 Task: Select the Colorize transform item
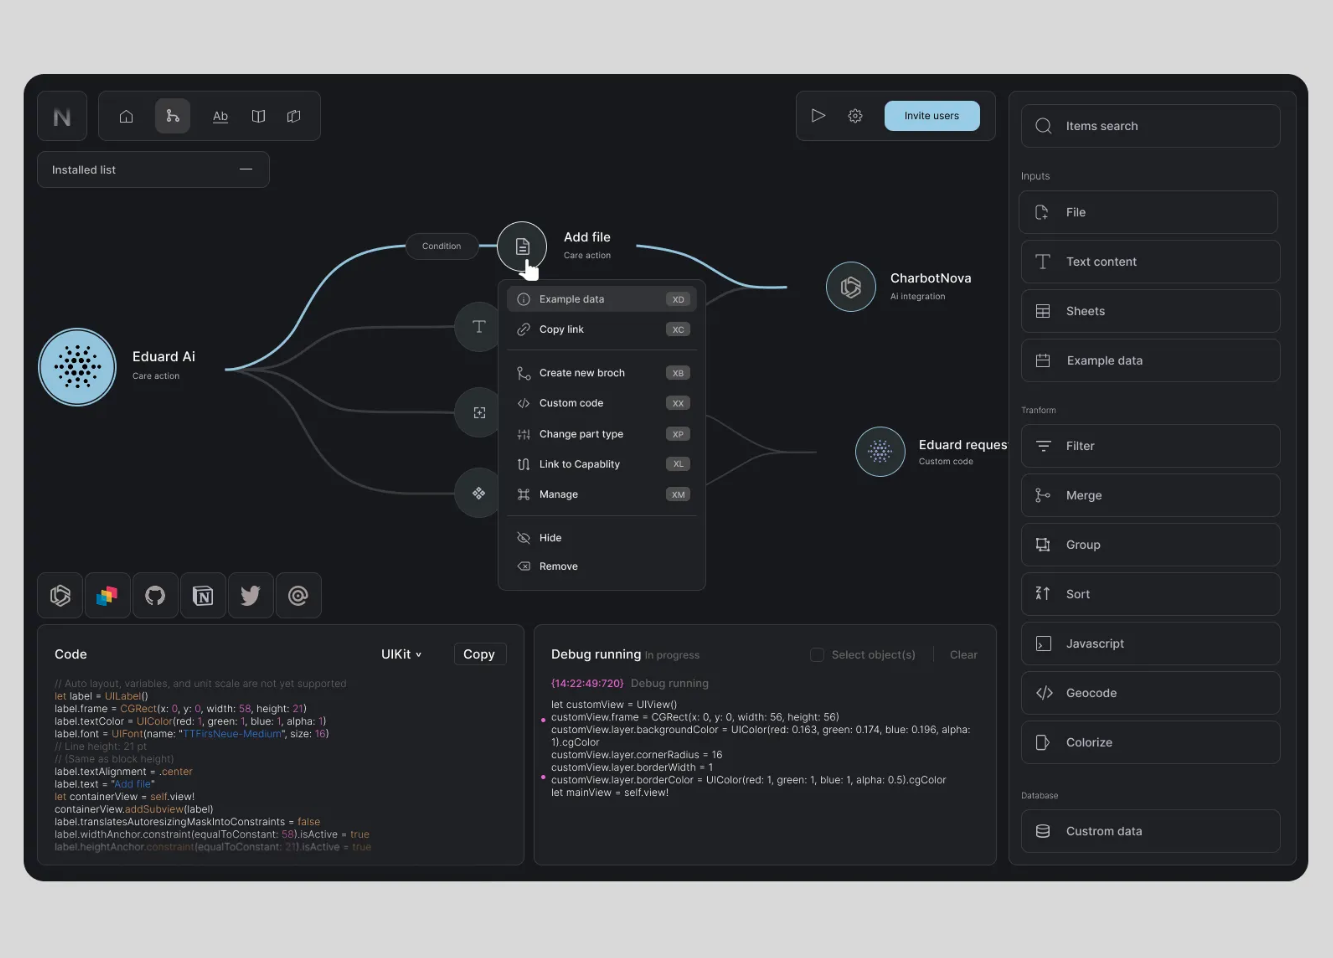[1149, 742]
